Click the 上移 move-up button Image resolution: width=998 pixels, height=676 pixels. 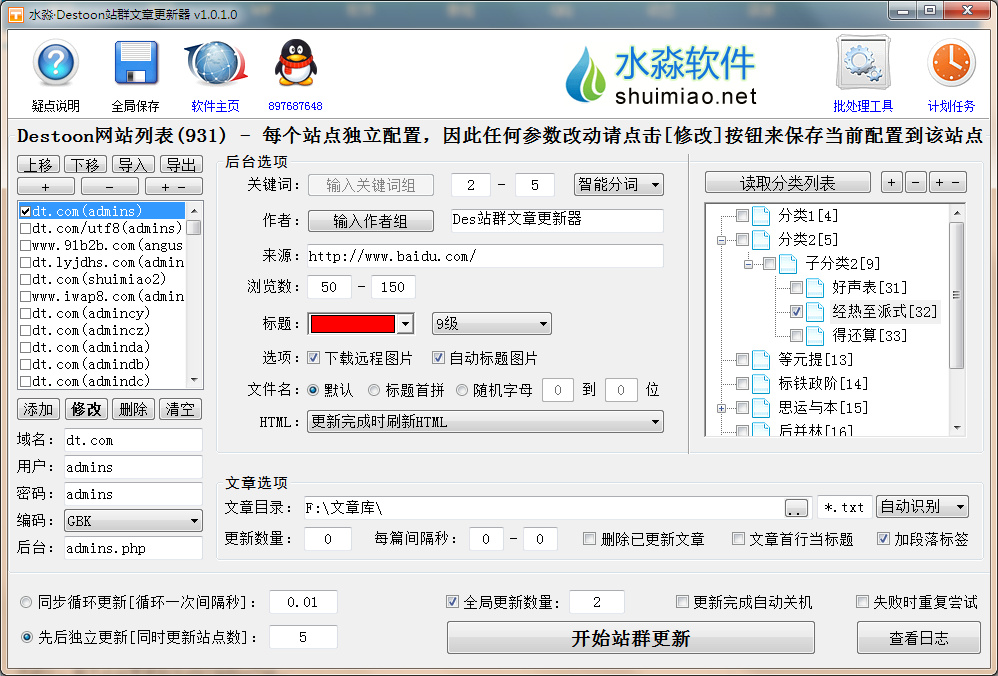click(x=38, y=165)
